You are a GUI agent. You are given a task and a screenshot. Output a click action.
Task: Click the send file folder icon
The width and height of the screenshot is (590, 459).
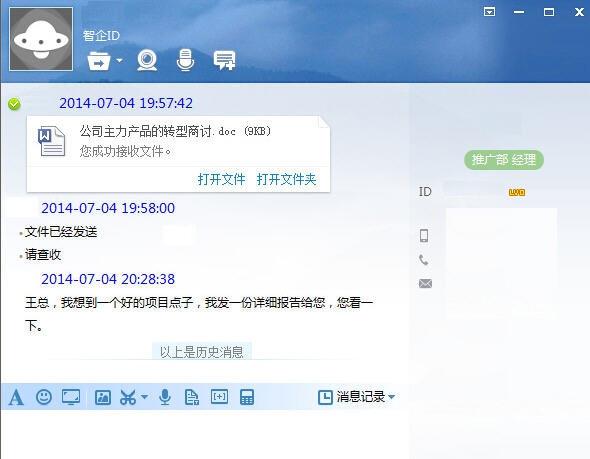click(99, 61)
